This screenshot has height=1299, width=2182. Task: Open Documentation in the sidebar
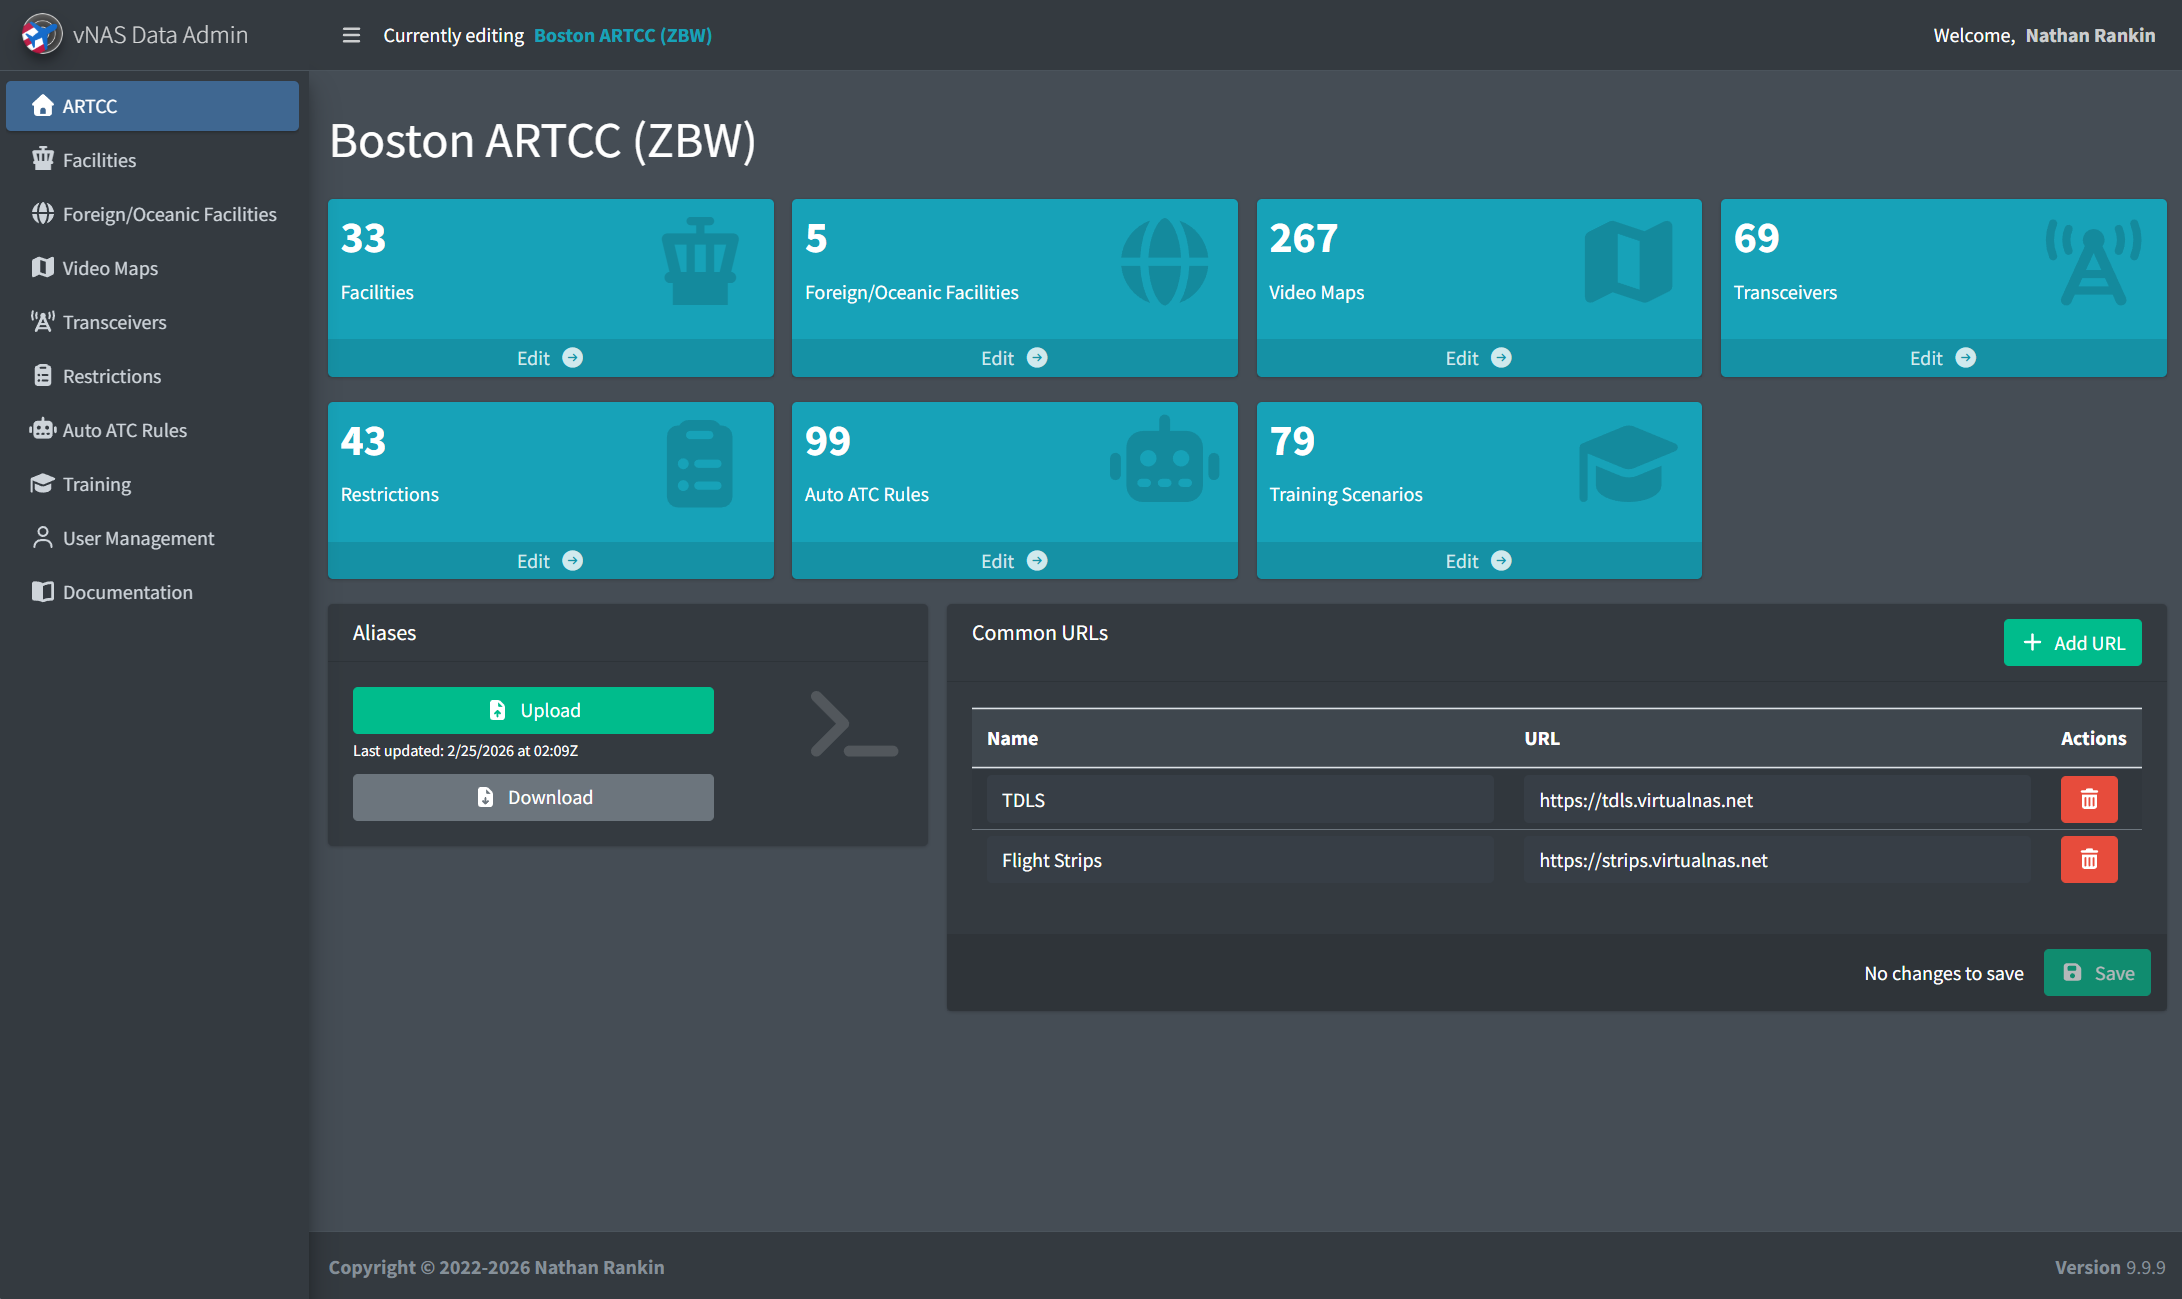[152, 592]
